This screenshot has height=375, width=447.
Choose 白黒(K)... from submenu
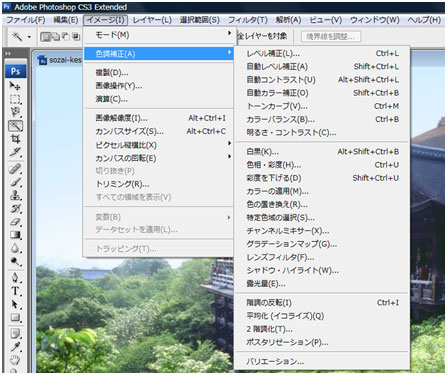[322, 152]
